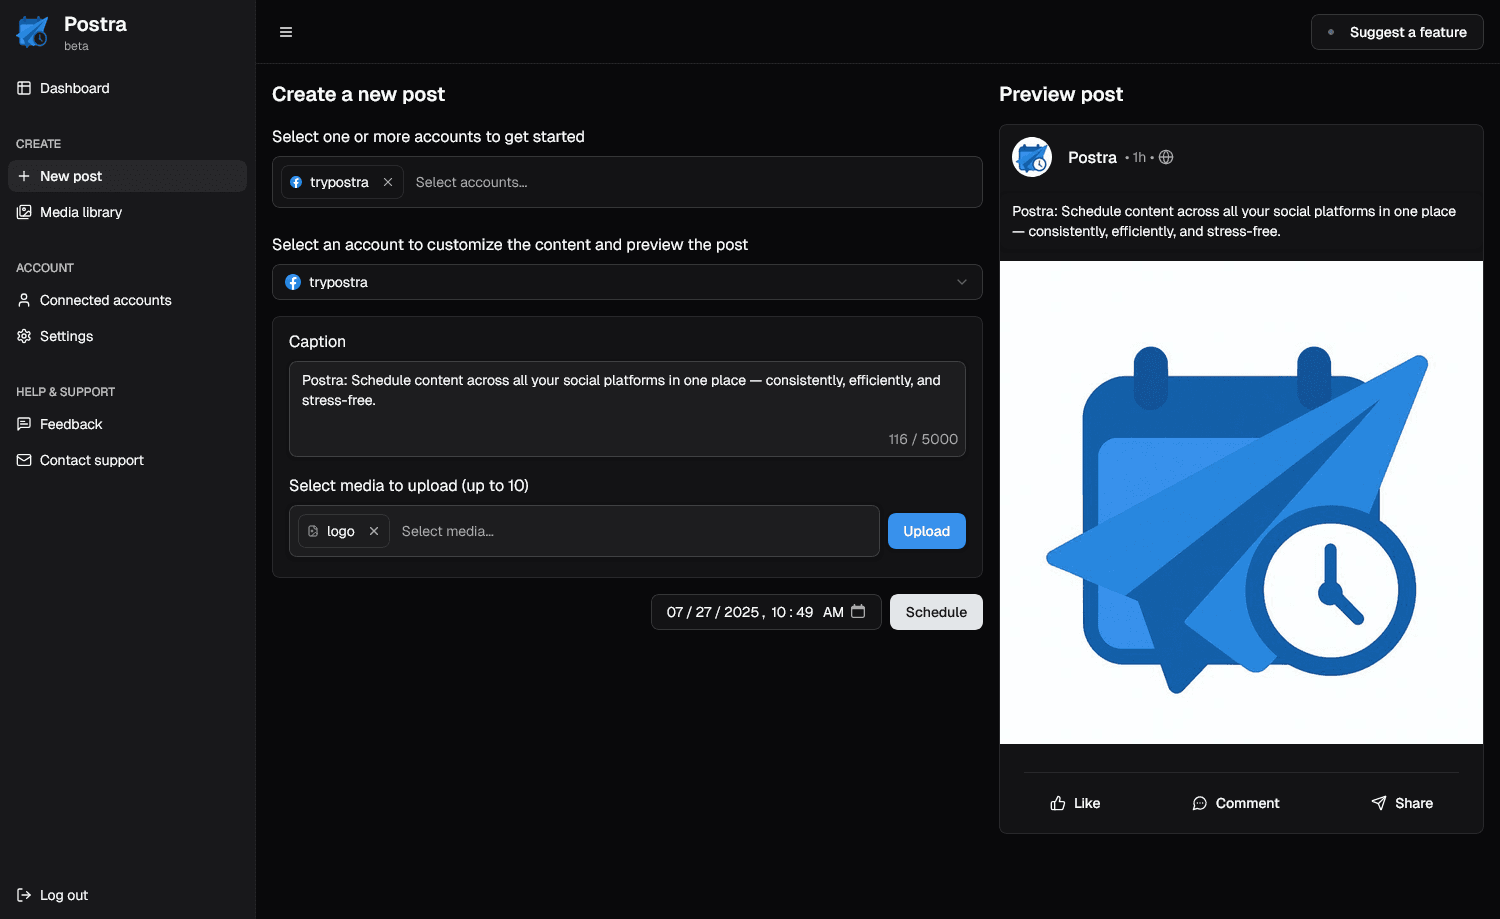This screenshot has width=1500, height=919.
Task: Click the Schedule button
Action: 936,612
